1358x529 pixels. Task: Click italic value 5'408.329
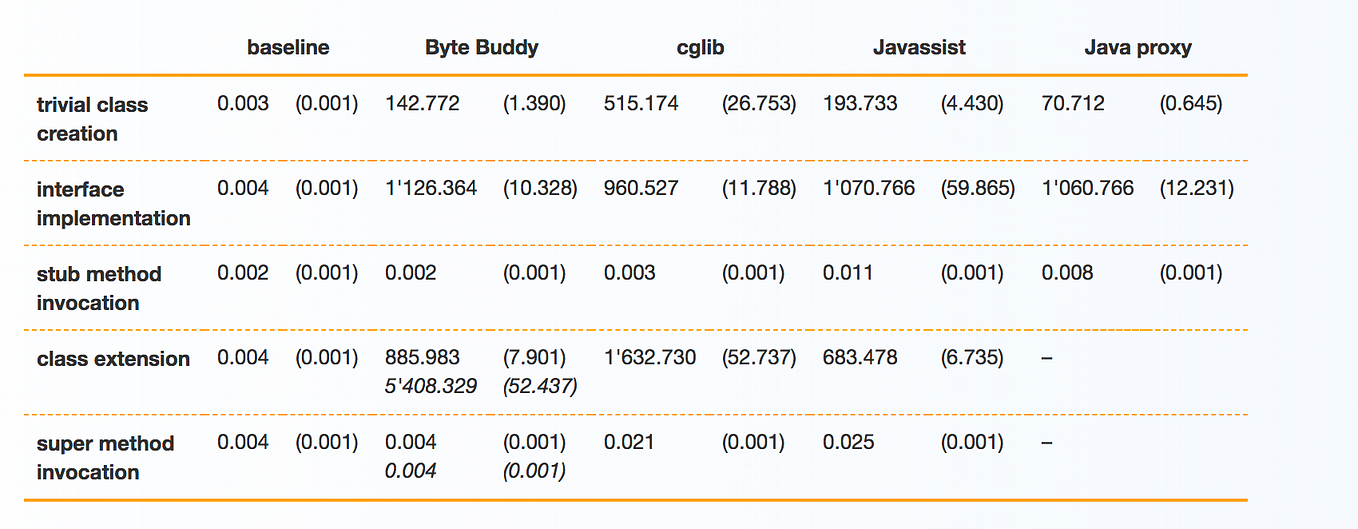click(x=431, y=386)
